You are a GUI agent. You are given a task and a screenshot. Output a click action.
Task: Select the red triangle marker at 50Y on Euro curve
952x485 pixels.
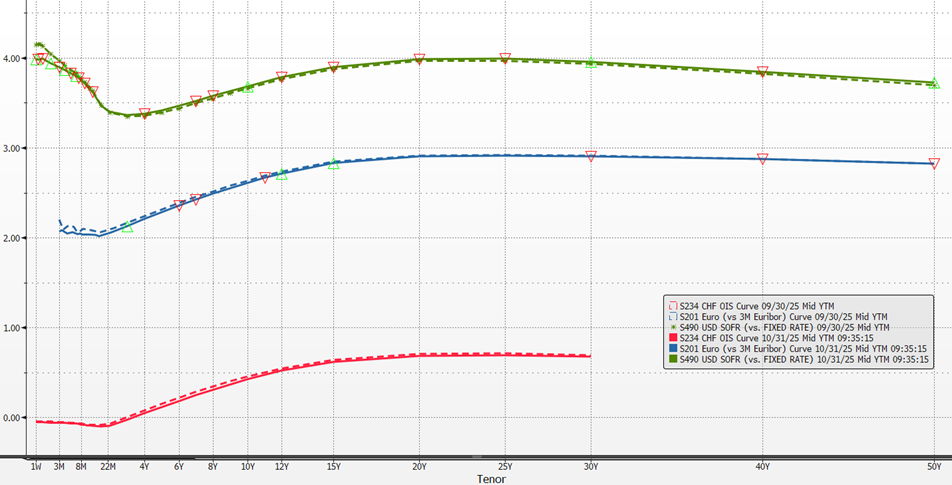click(x=934, y=163)
